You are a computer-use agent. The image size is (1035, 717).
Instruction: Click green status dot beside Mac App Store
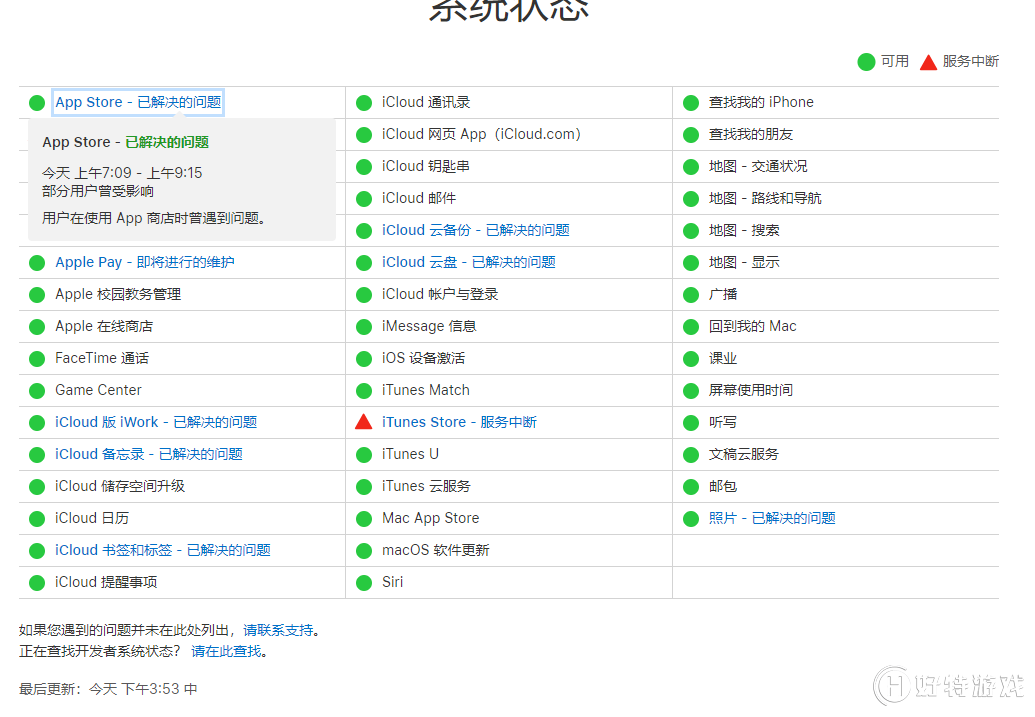click(364, 519)
